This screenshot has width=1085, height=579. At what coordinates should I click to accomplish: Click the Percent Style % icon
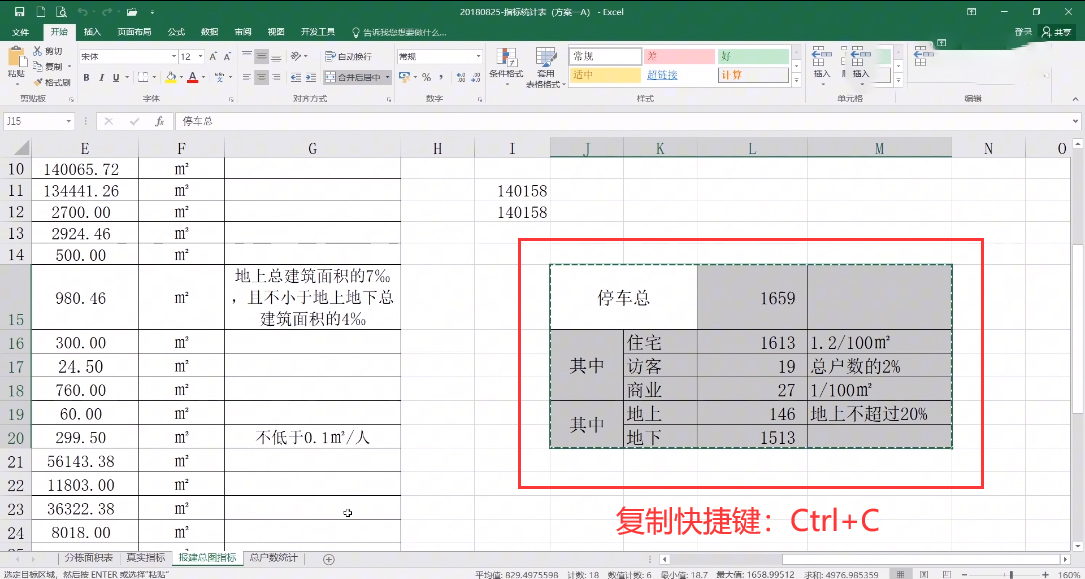[x=426, y=77]
